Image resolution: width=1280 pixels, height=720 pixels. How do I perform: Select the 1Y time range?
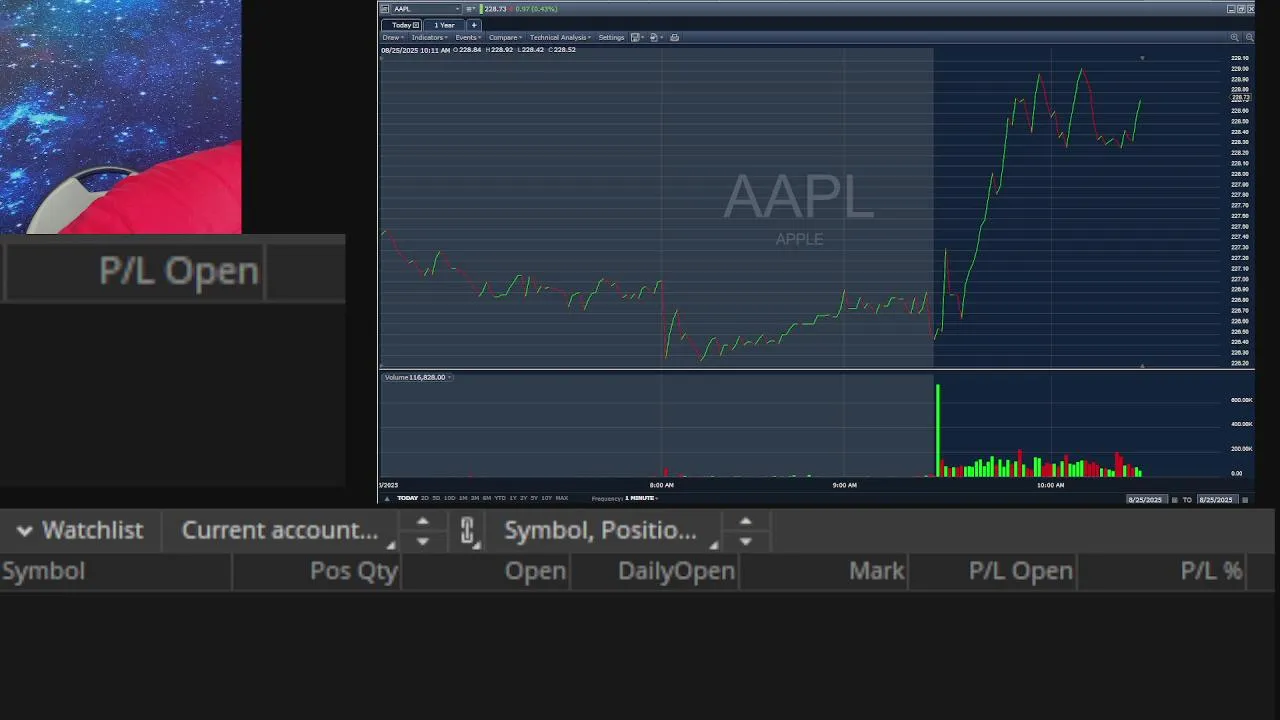click(513, 498)
